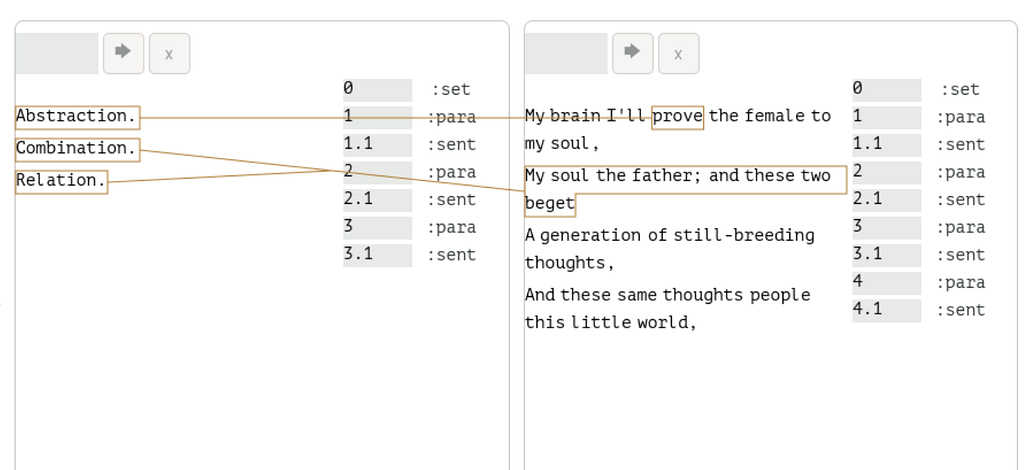Select index 3.1 in the left panel
Screen dimensions: 1024x470
pyautogui.click(x=377, y=255)
